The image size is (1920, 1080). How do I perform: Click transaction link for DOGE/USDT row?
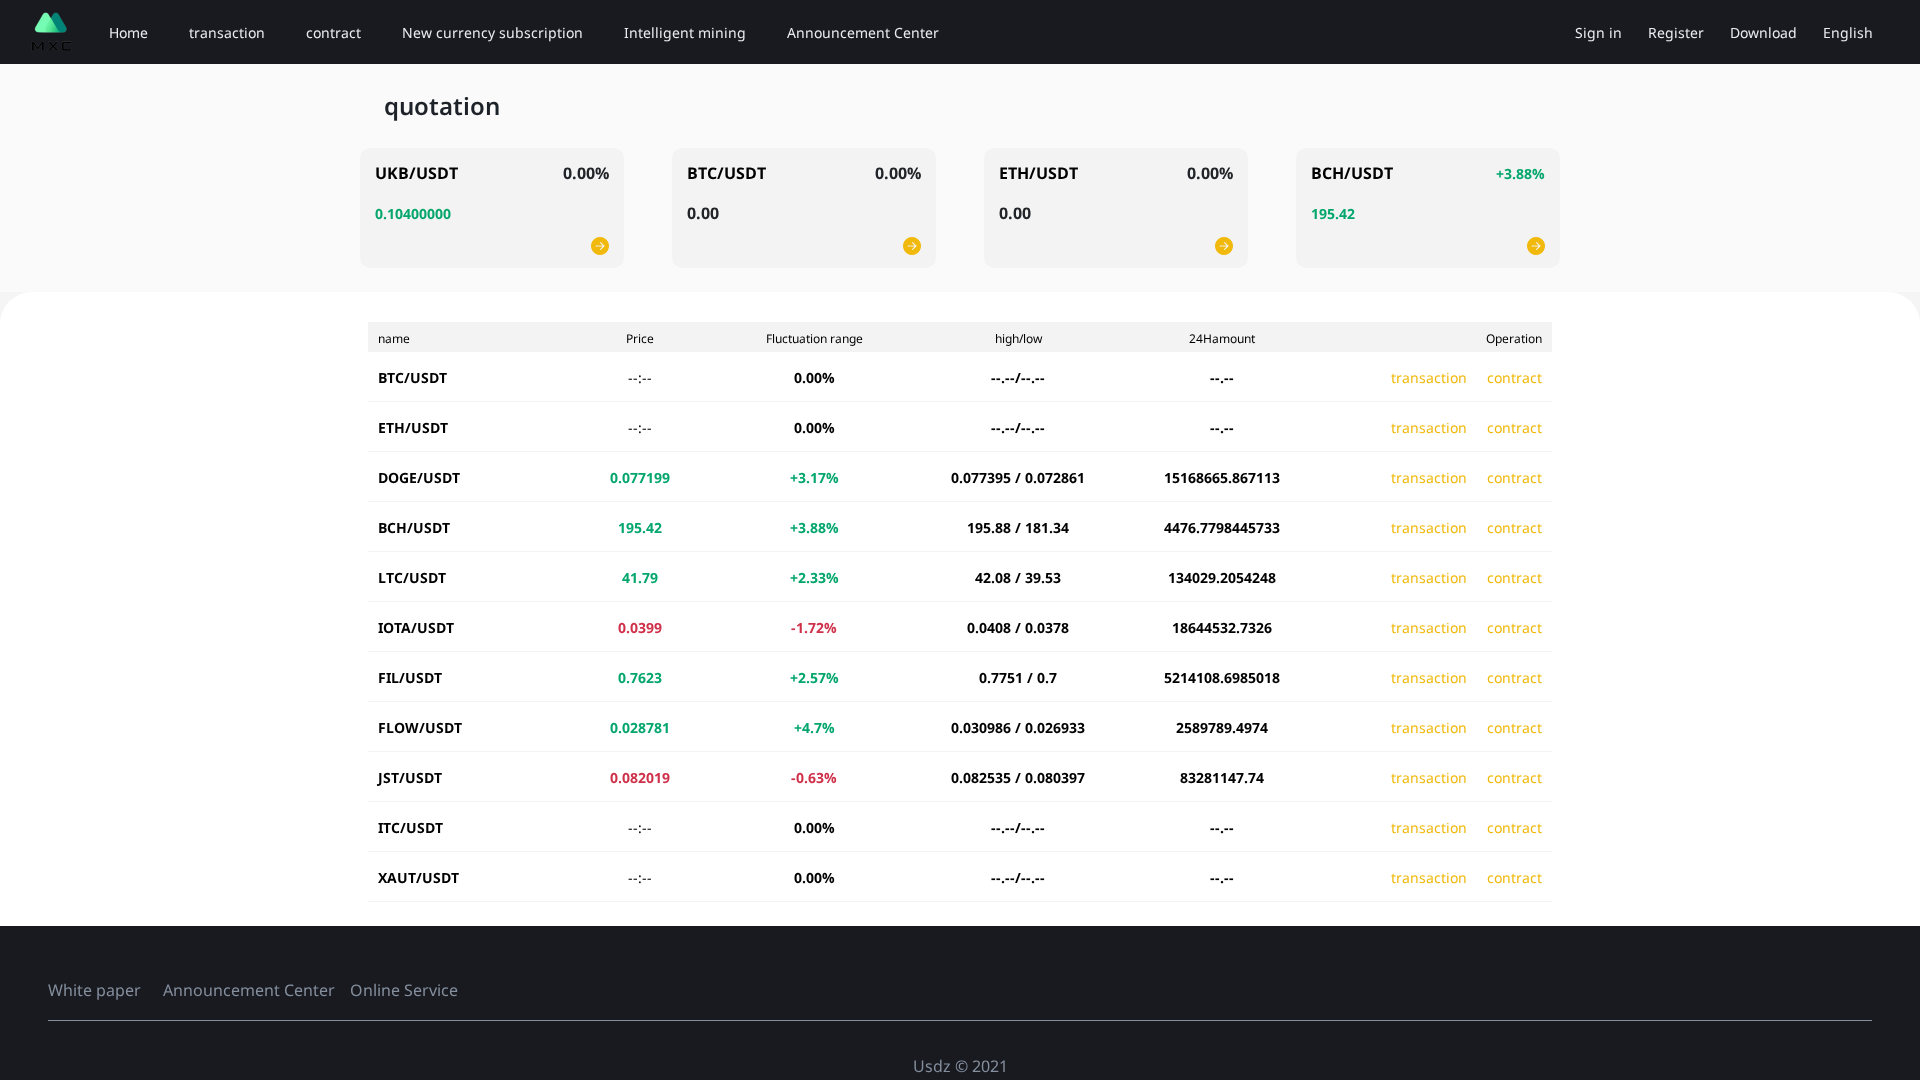(x=1428, y=478)
